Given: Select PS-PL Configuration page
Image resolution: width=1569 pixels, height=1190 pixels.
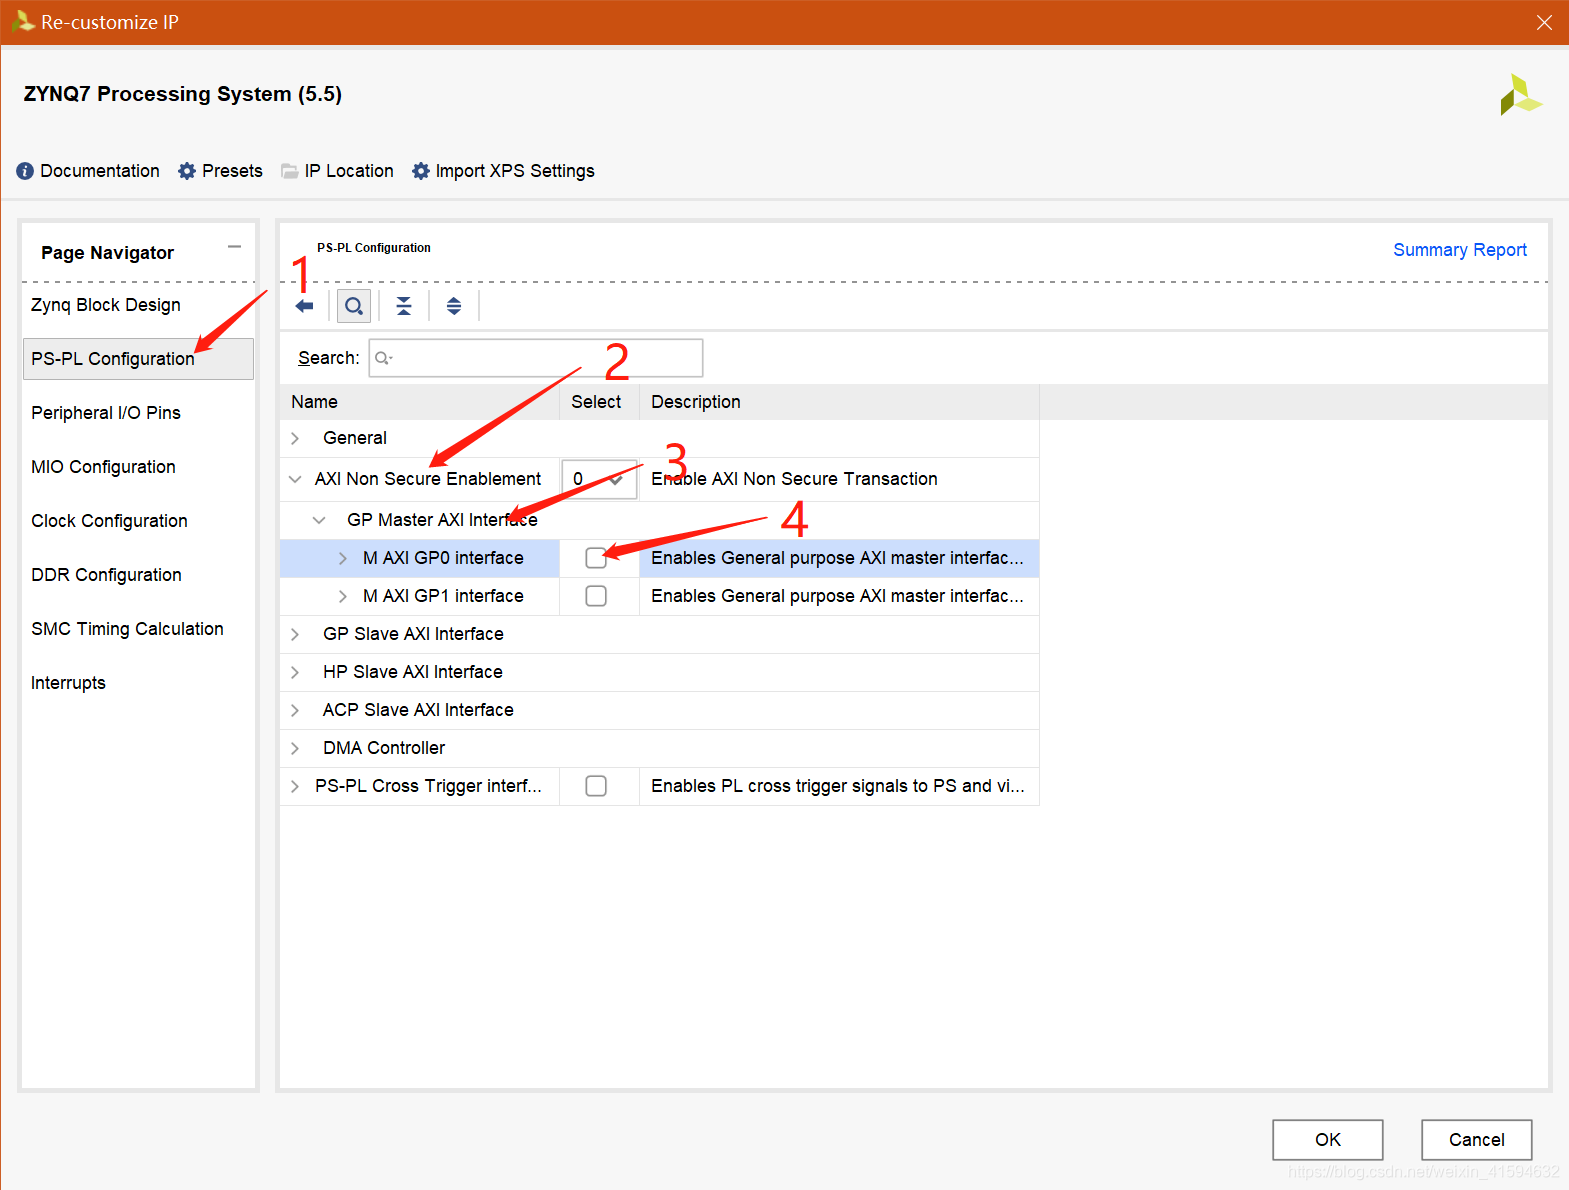Looking at the screenshot, I should tap(138, 359).
